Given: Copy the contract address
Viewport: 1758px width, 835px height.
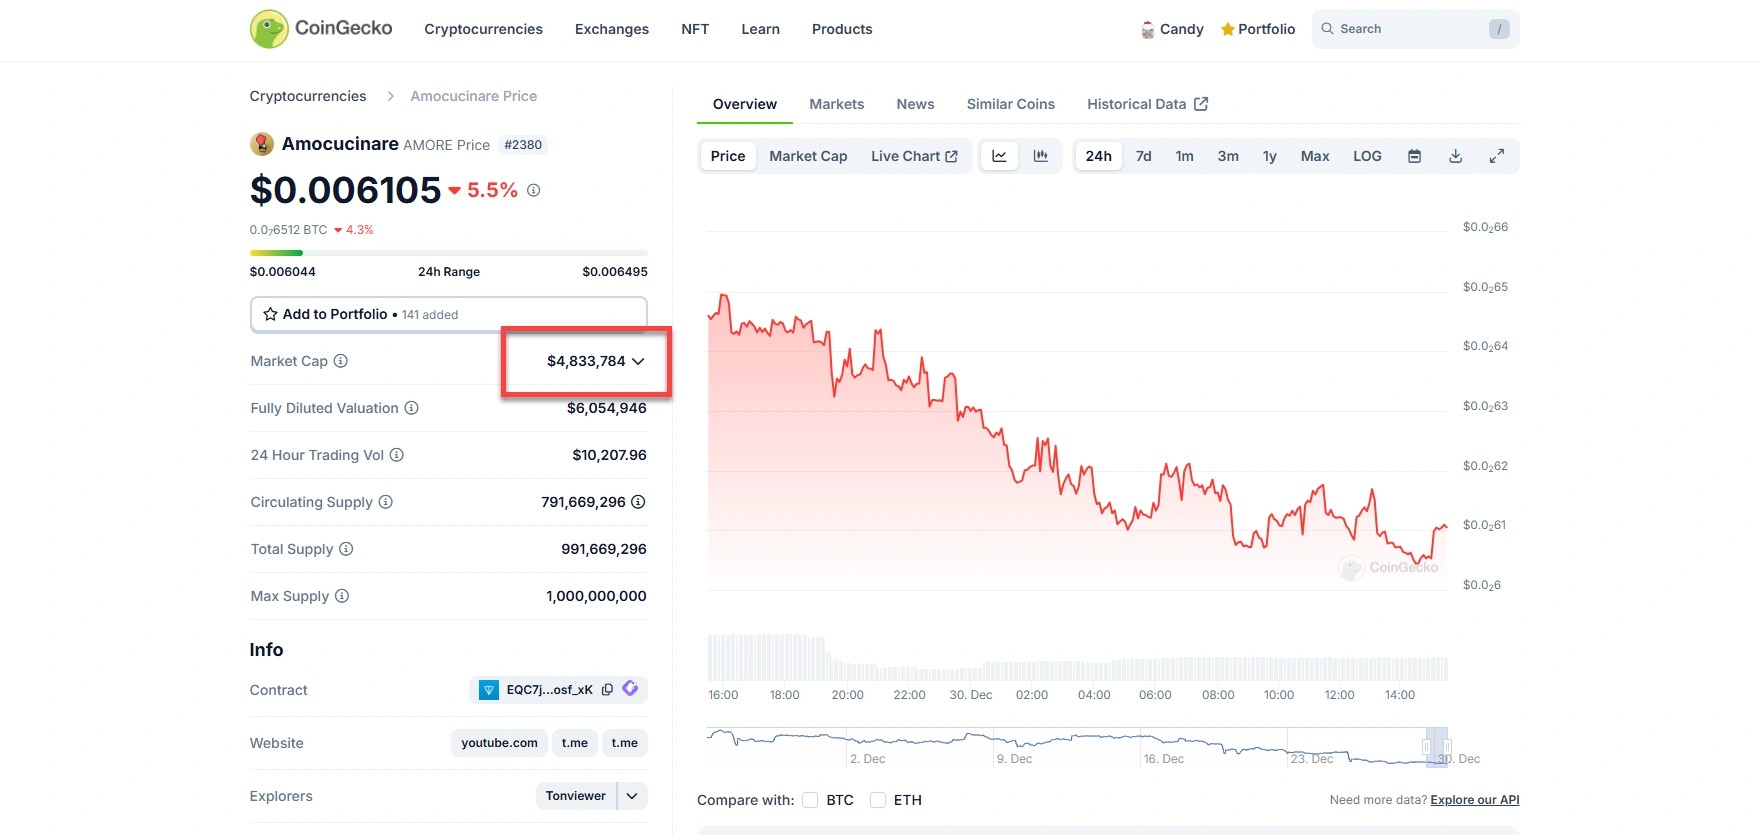Looking at the screenshot, I should tap(607, 690).
